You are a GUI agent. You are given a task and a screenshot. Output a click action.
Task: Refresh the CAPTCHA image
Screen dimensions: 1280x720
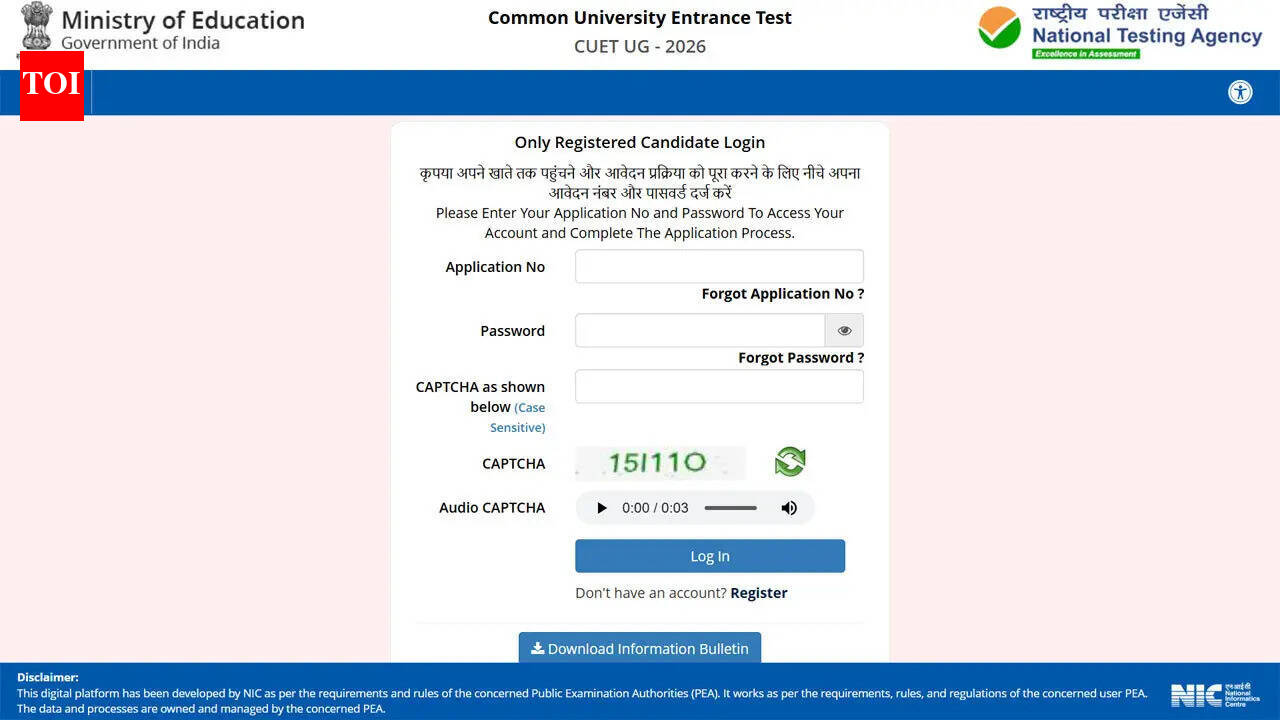click(x=789, y=461)
